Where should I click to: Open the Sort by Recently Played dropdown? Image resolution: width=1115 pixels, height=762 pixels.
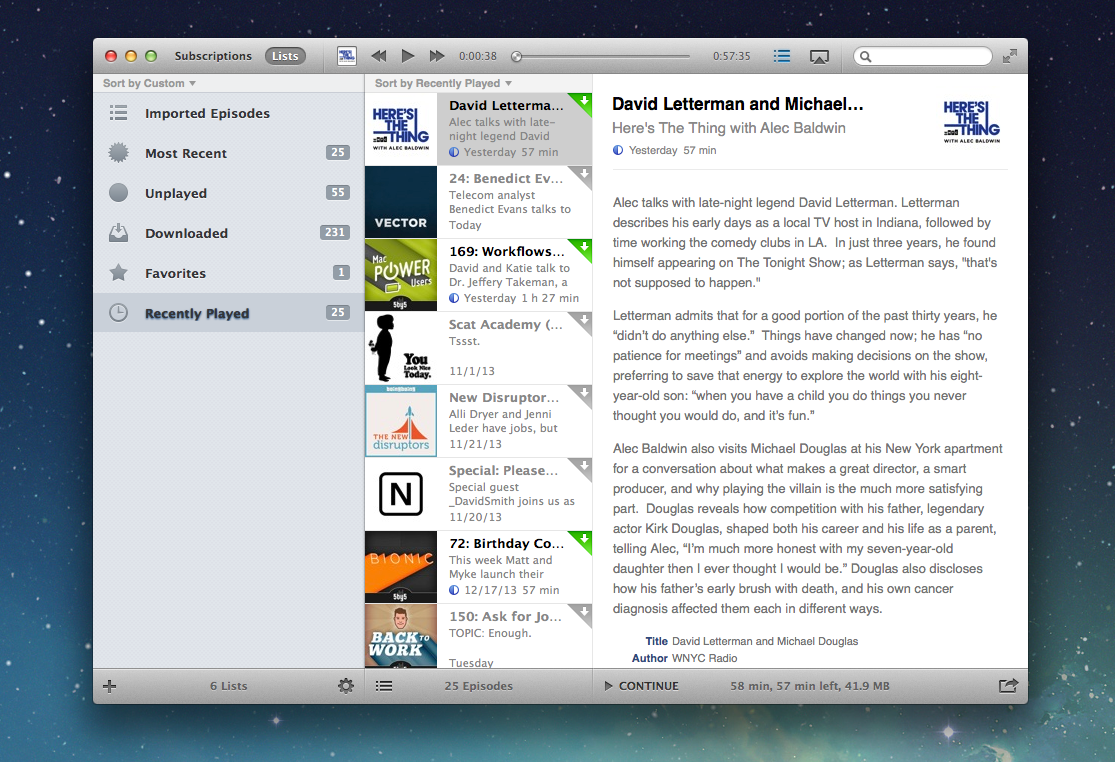436,82
